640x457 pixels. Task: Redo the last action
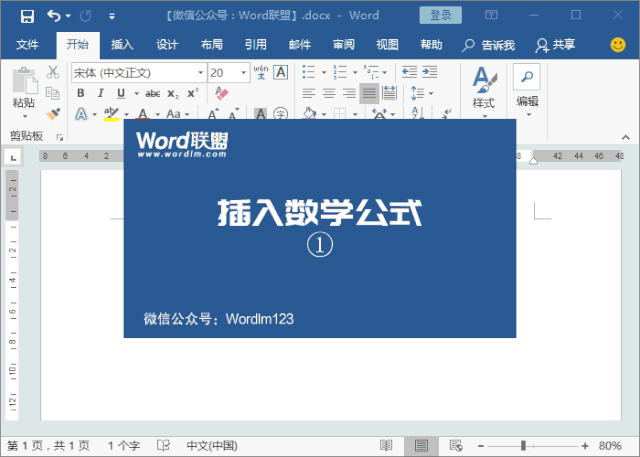(86, 16)
